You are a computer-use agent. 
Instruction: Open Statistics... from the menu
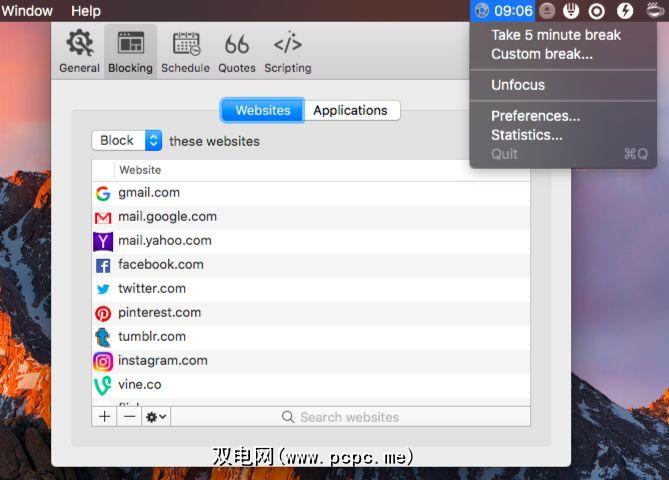coord(526,135)
